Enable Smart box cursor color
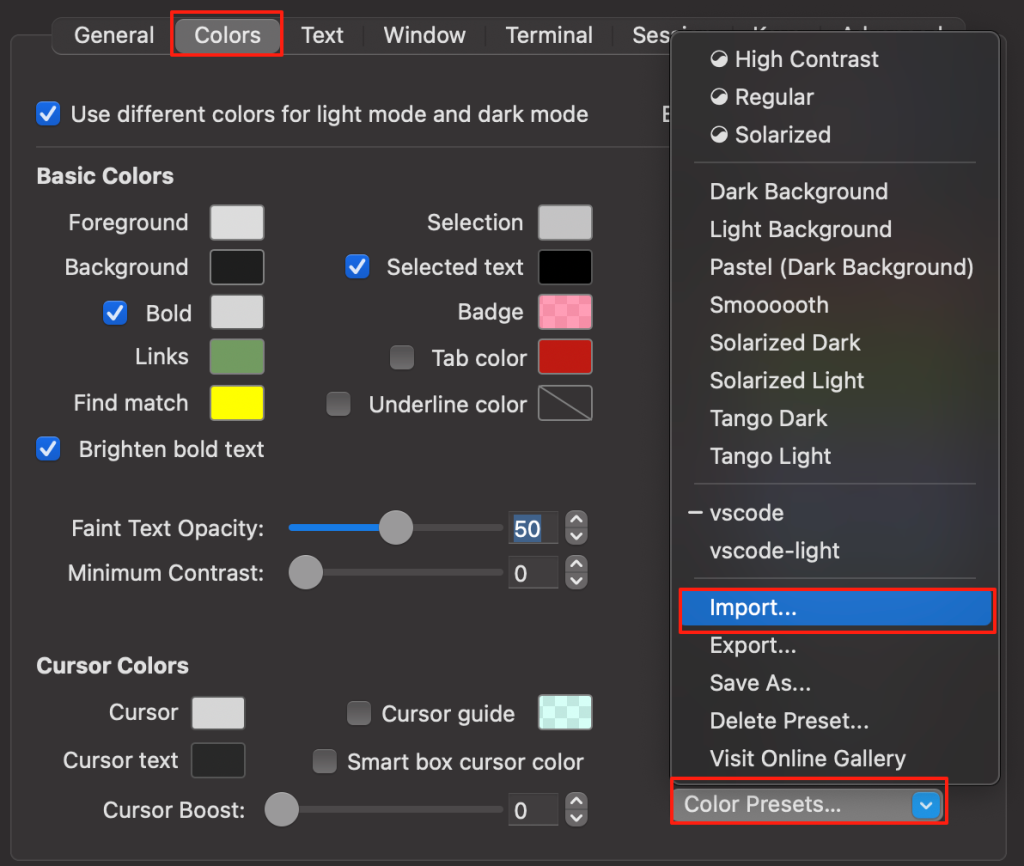Image resolution: width=1024 pixels, height=866 pixels. [x=325, y=761]
